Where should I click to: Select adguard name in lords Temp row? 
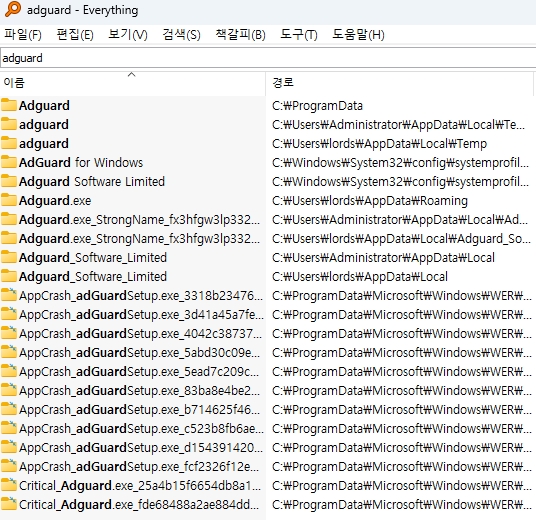tap(44, 144)
